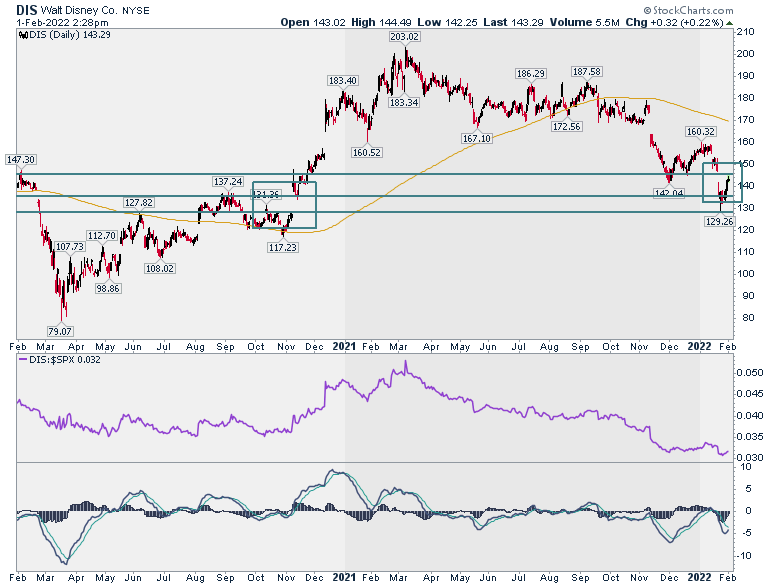Click the 1-Feb-2022 2:28pm timestamp
780x586 pixels.
(x=62, y=23)
